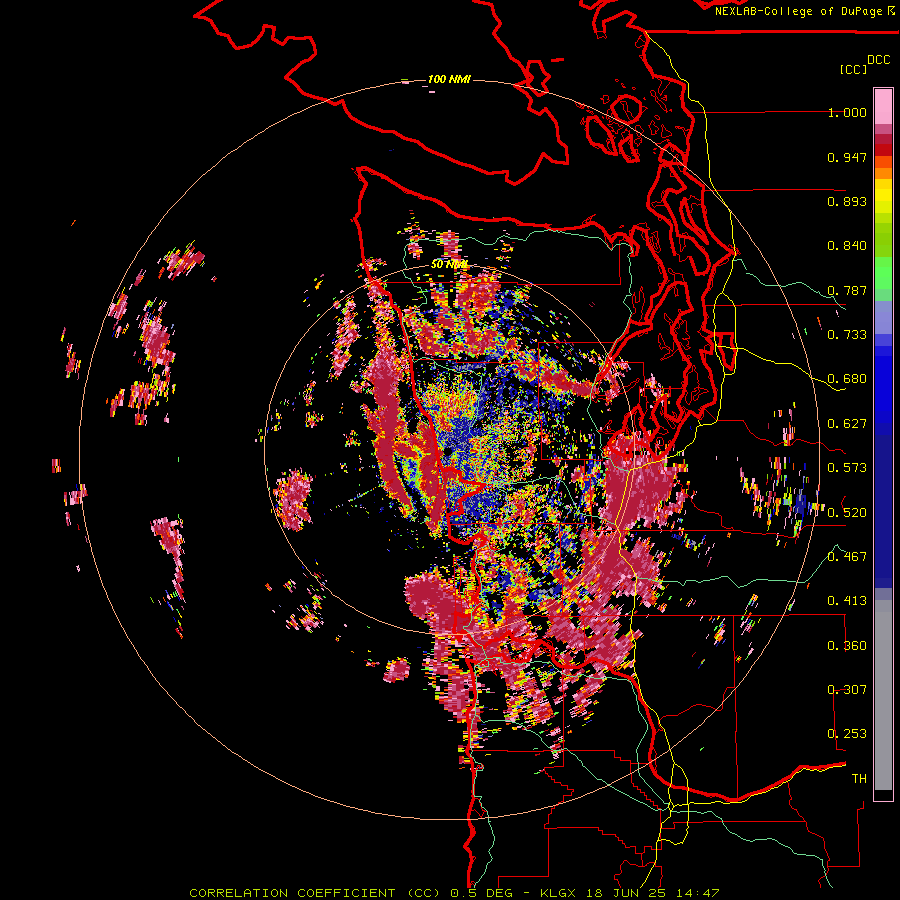The width and height of the screenshot is (900, 900).
Task: Select the 50 NMI range ring label
Action: pyautogui.click(x=449, y=265)
